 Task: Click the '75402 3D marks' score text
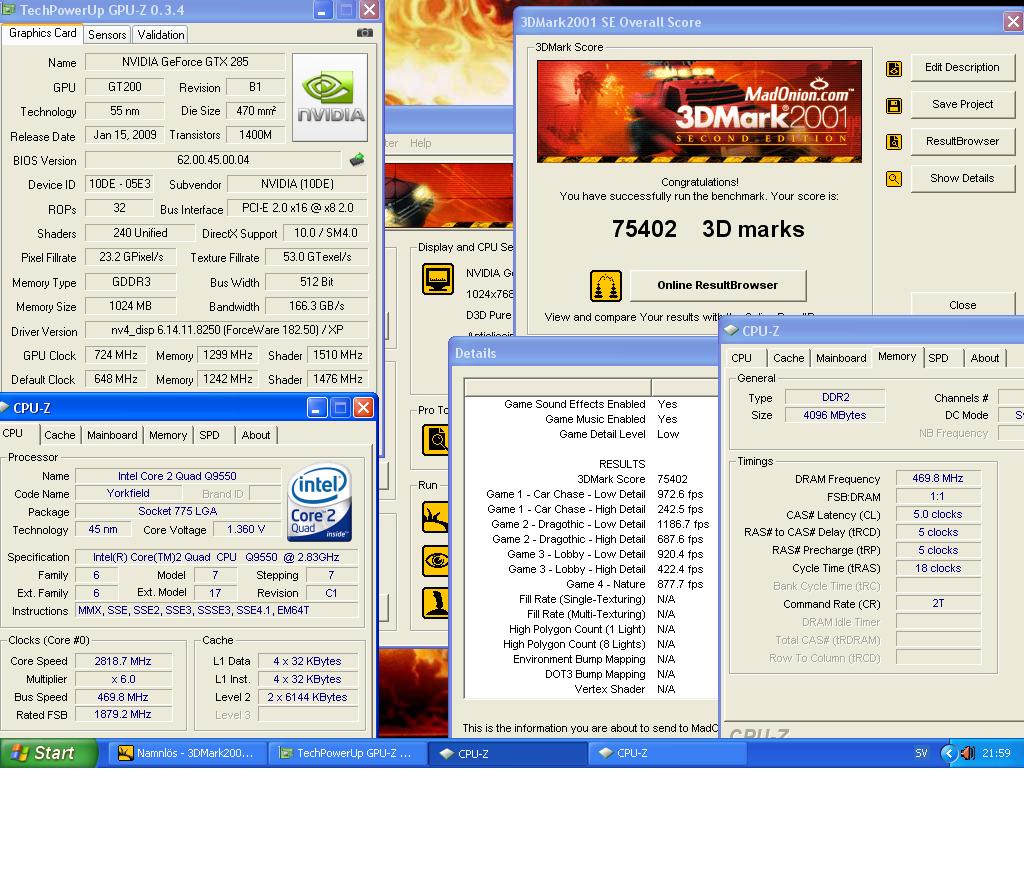coord(708,229)
